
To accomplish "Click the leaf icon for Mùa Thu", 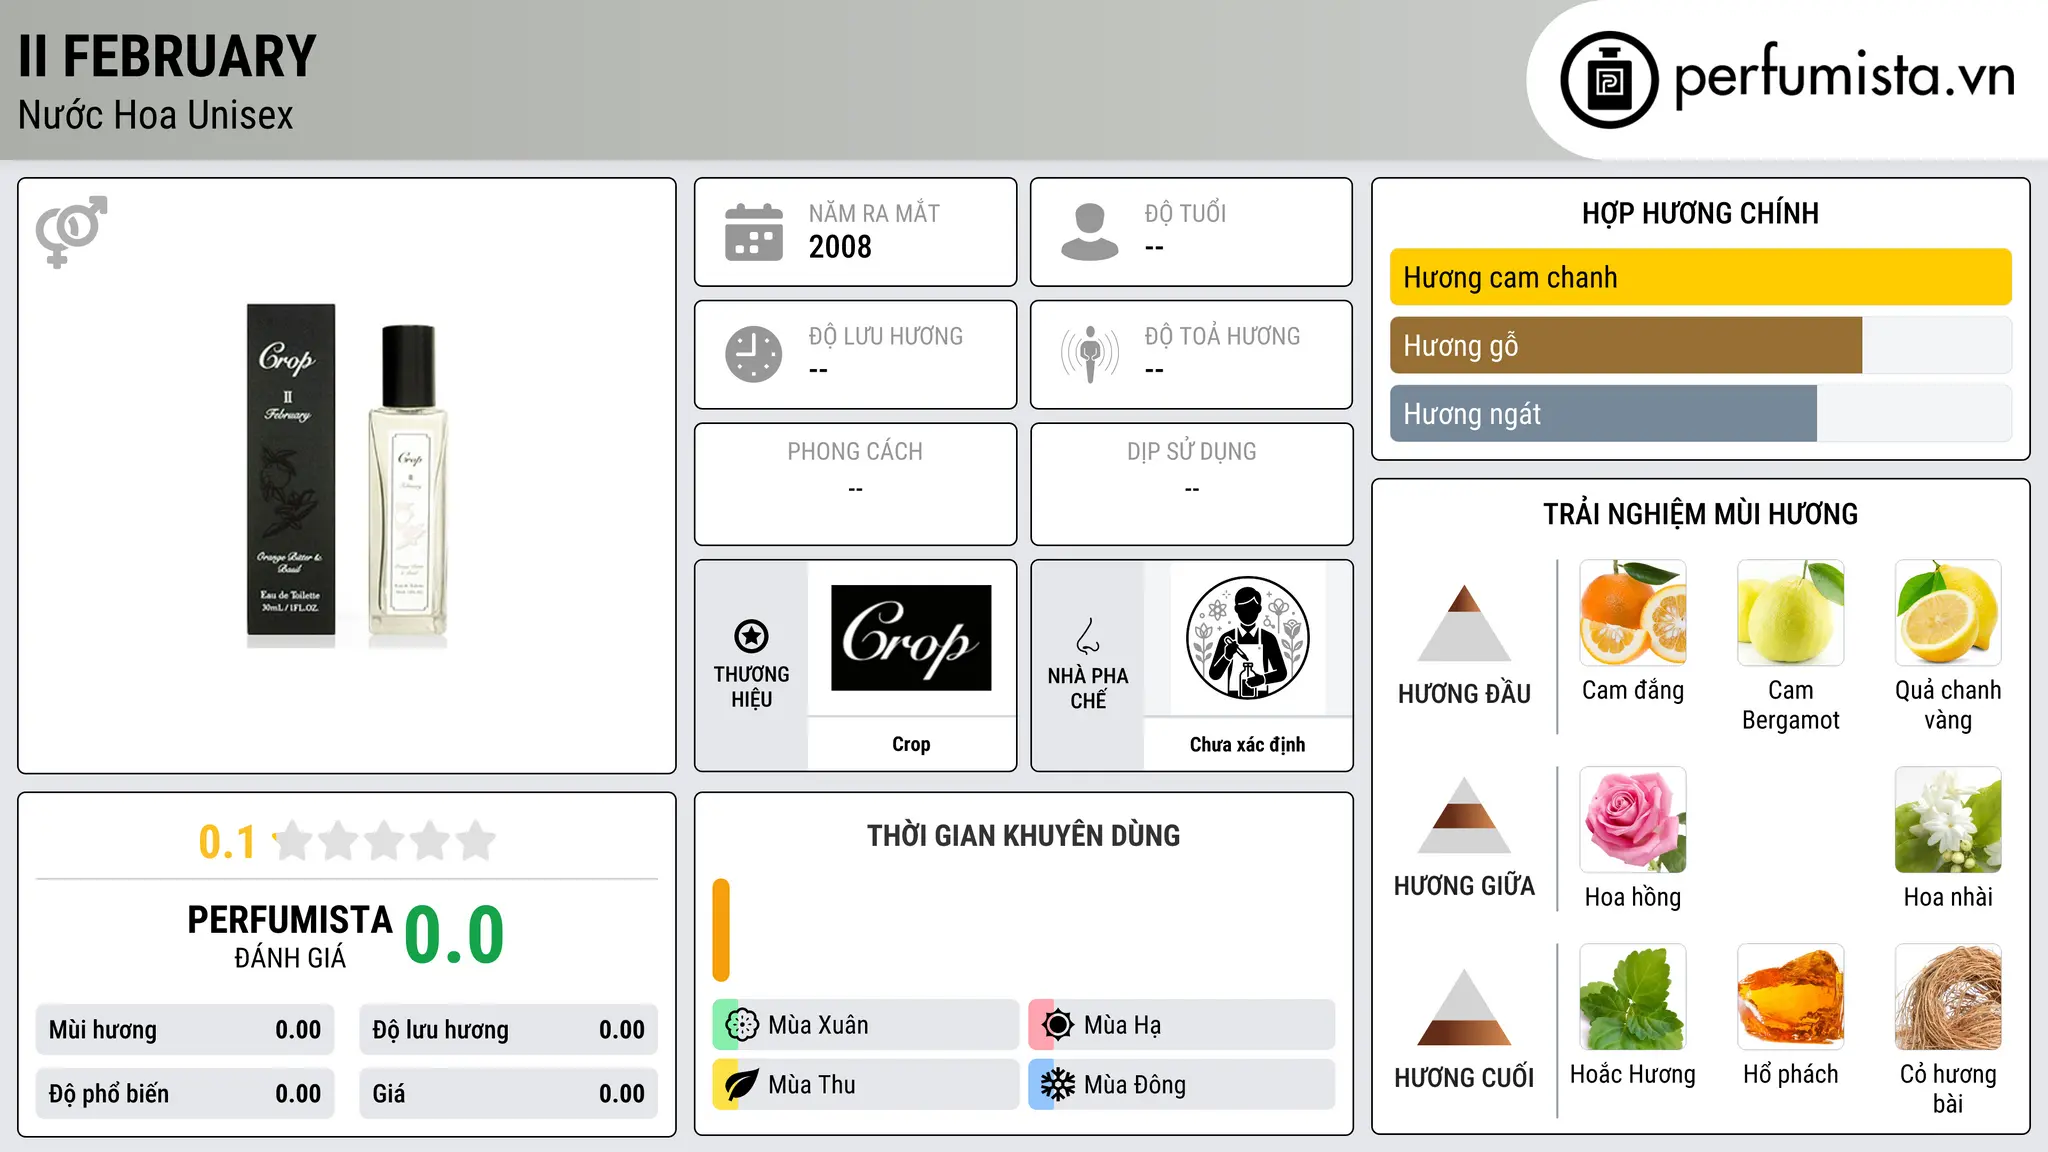I will click(742, 1085).
